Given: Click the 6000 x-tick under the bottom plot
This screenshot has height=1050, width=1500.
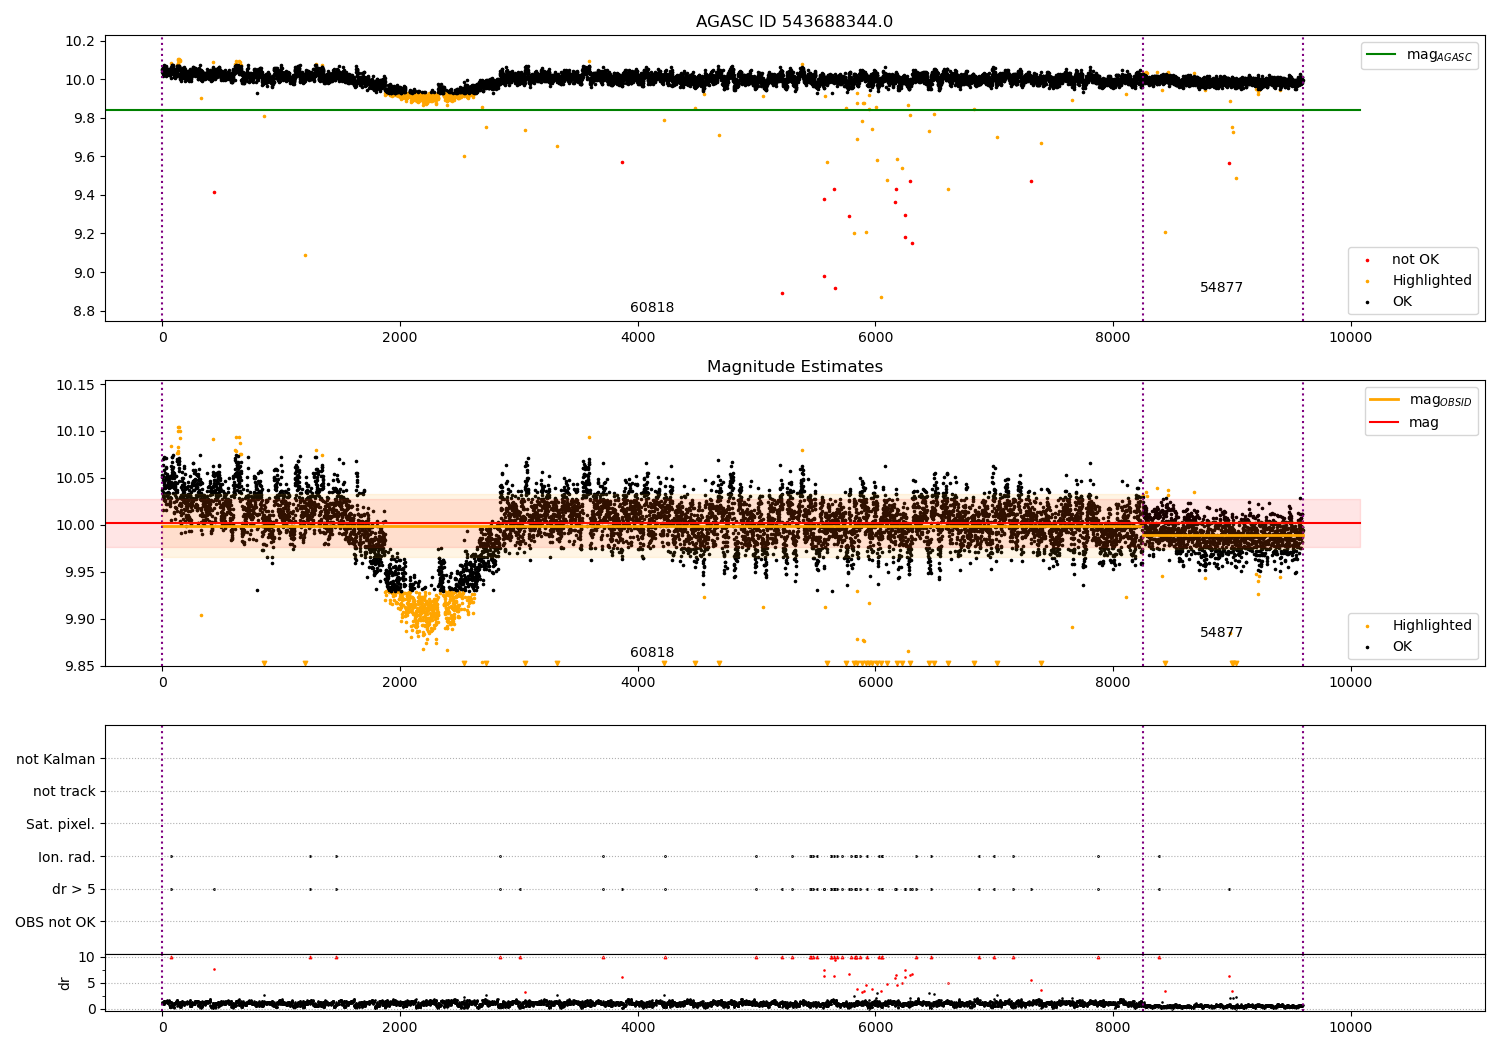Looking at the screenshot, I should [875, 1027].
